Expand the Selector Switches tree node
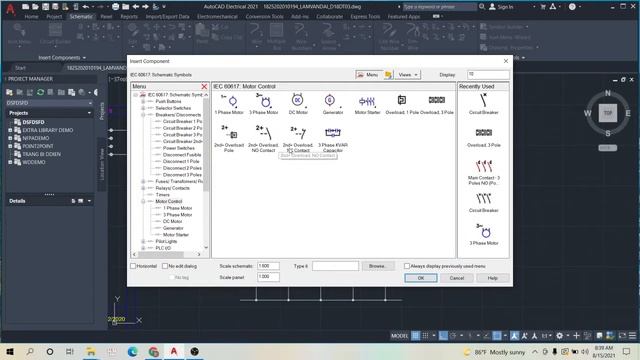Viewport: 640px width, 360px height. click(x=143, y=108)
